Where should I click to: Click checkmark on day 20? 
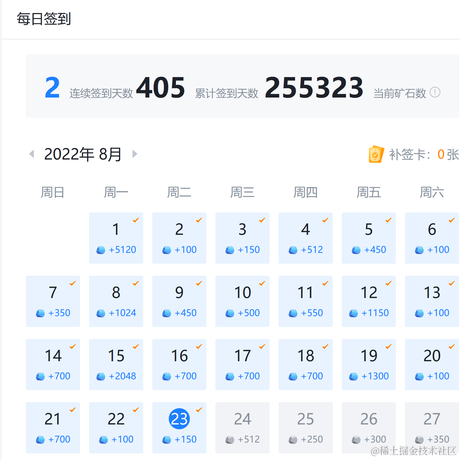pyautogui.click(x=452, y=347)
